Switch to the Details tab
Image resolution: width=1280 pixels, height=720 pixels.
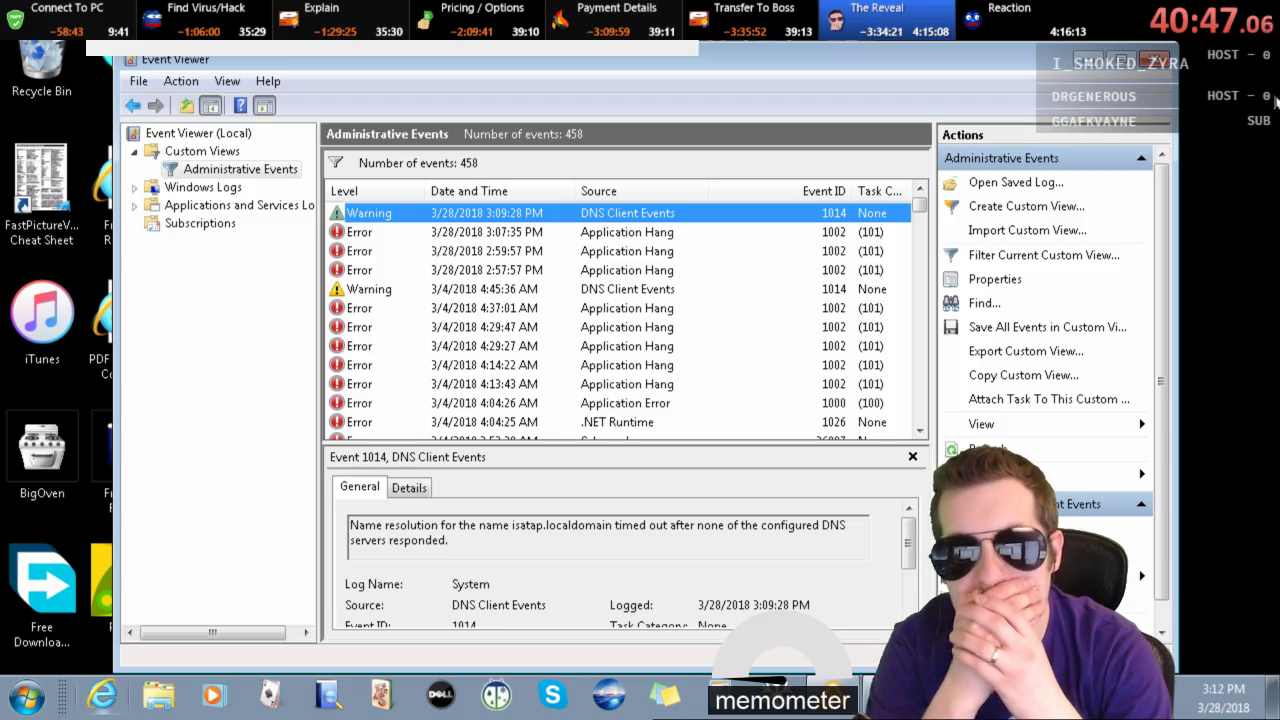tap(409, 488)
